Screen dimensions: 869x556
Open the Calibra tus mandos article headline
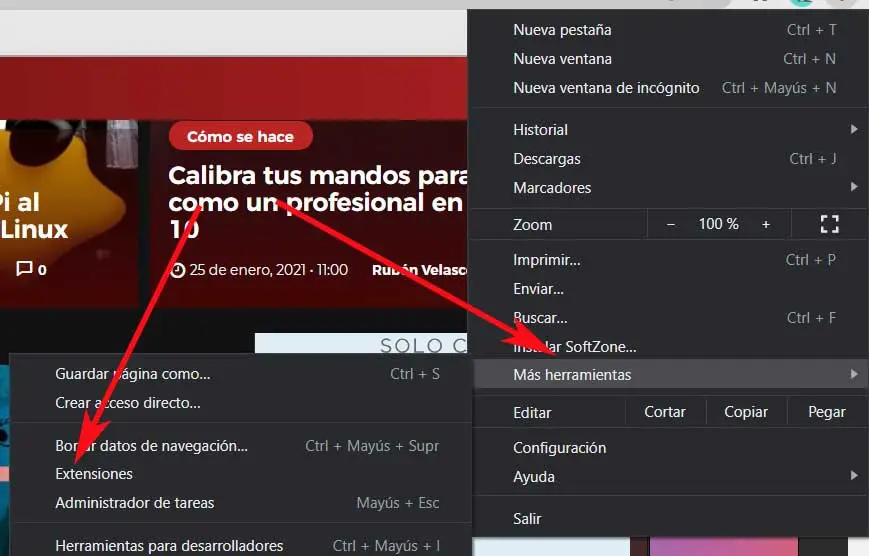318,202
